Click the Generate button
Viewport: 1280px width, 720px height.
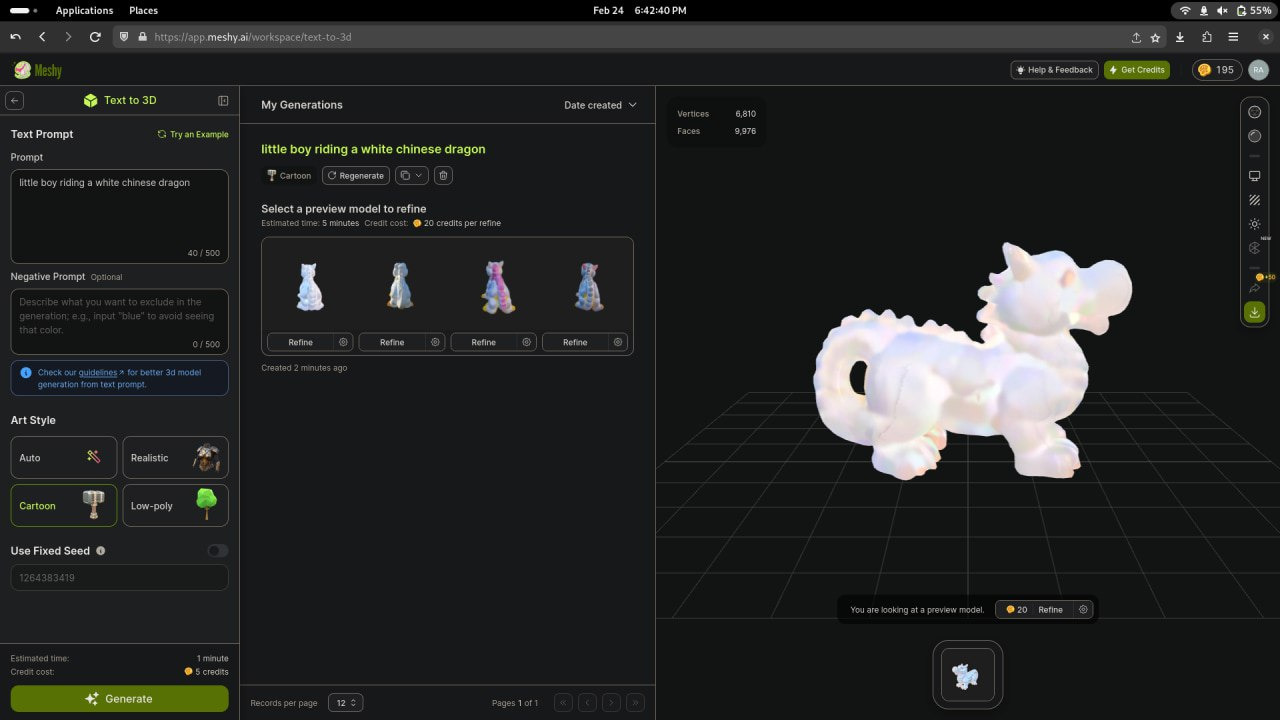[120, 699]
